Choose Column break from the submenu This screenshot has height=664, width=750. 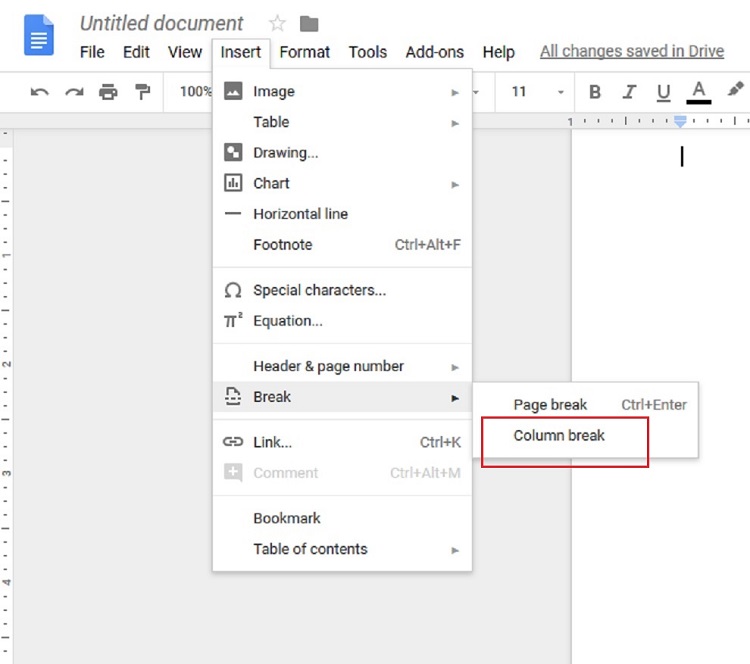click(x=559, y=436)
